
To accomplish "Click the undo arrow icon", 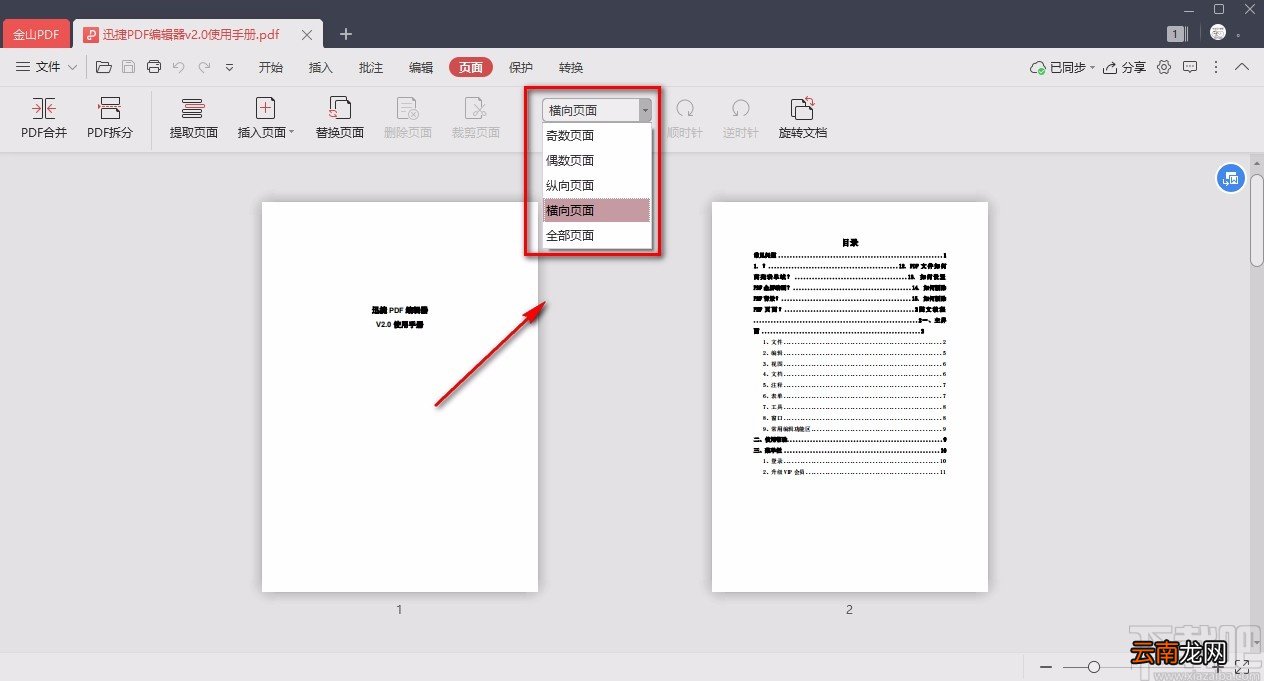I will (x=179, y=67).
